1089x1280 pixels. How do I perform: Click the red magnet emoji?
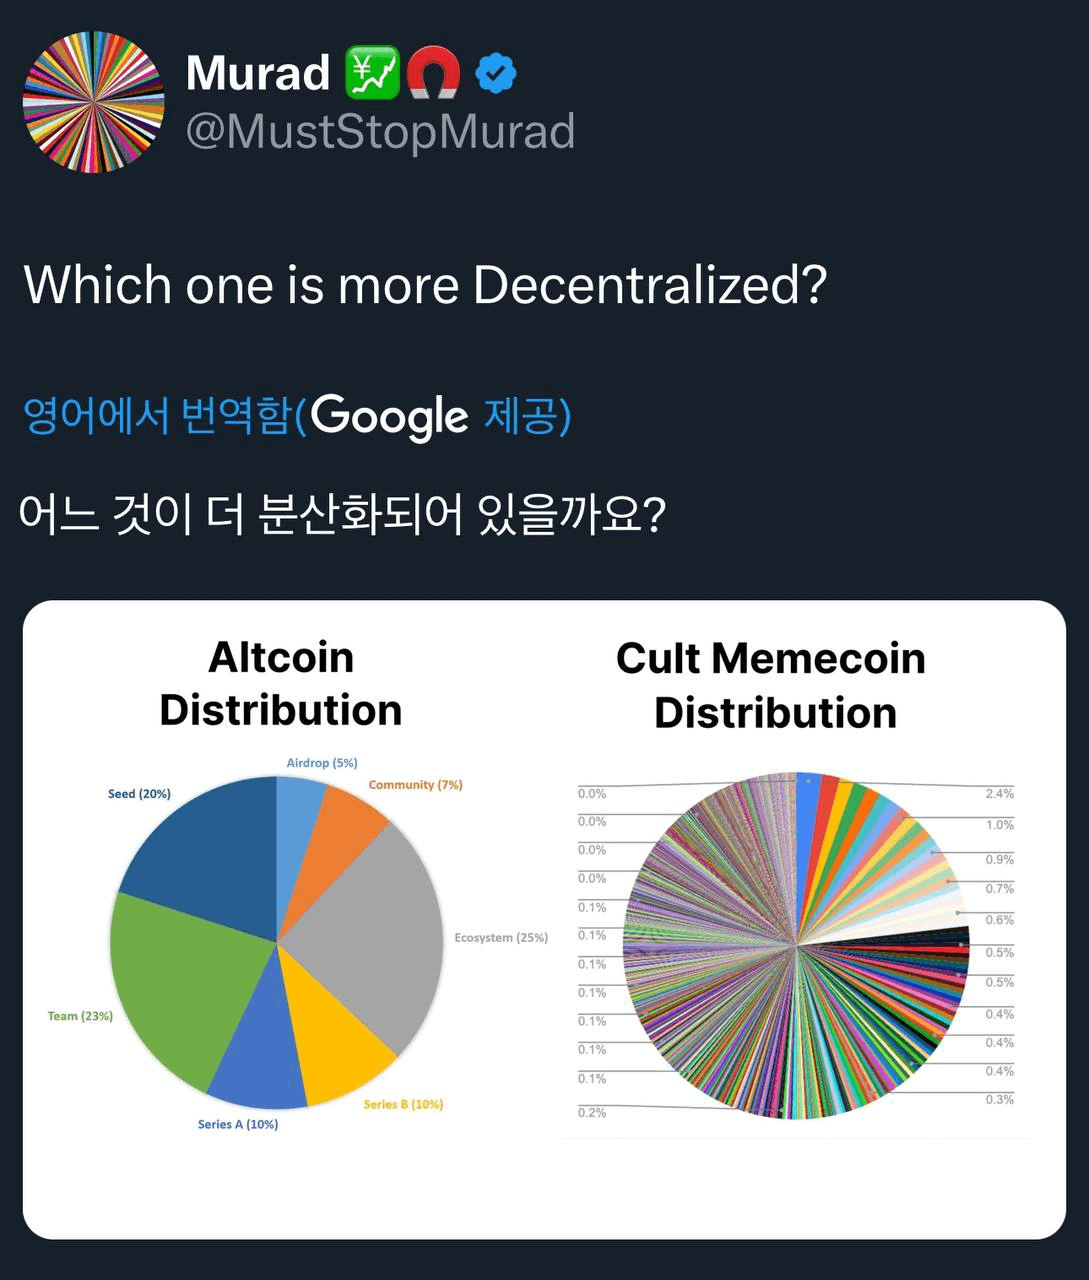click(434, 73)
